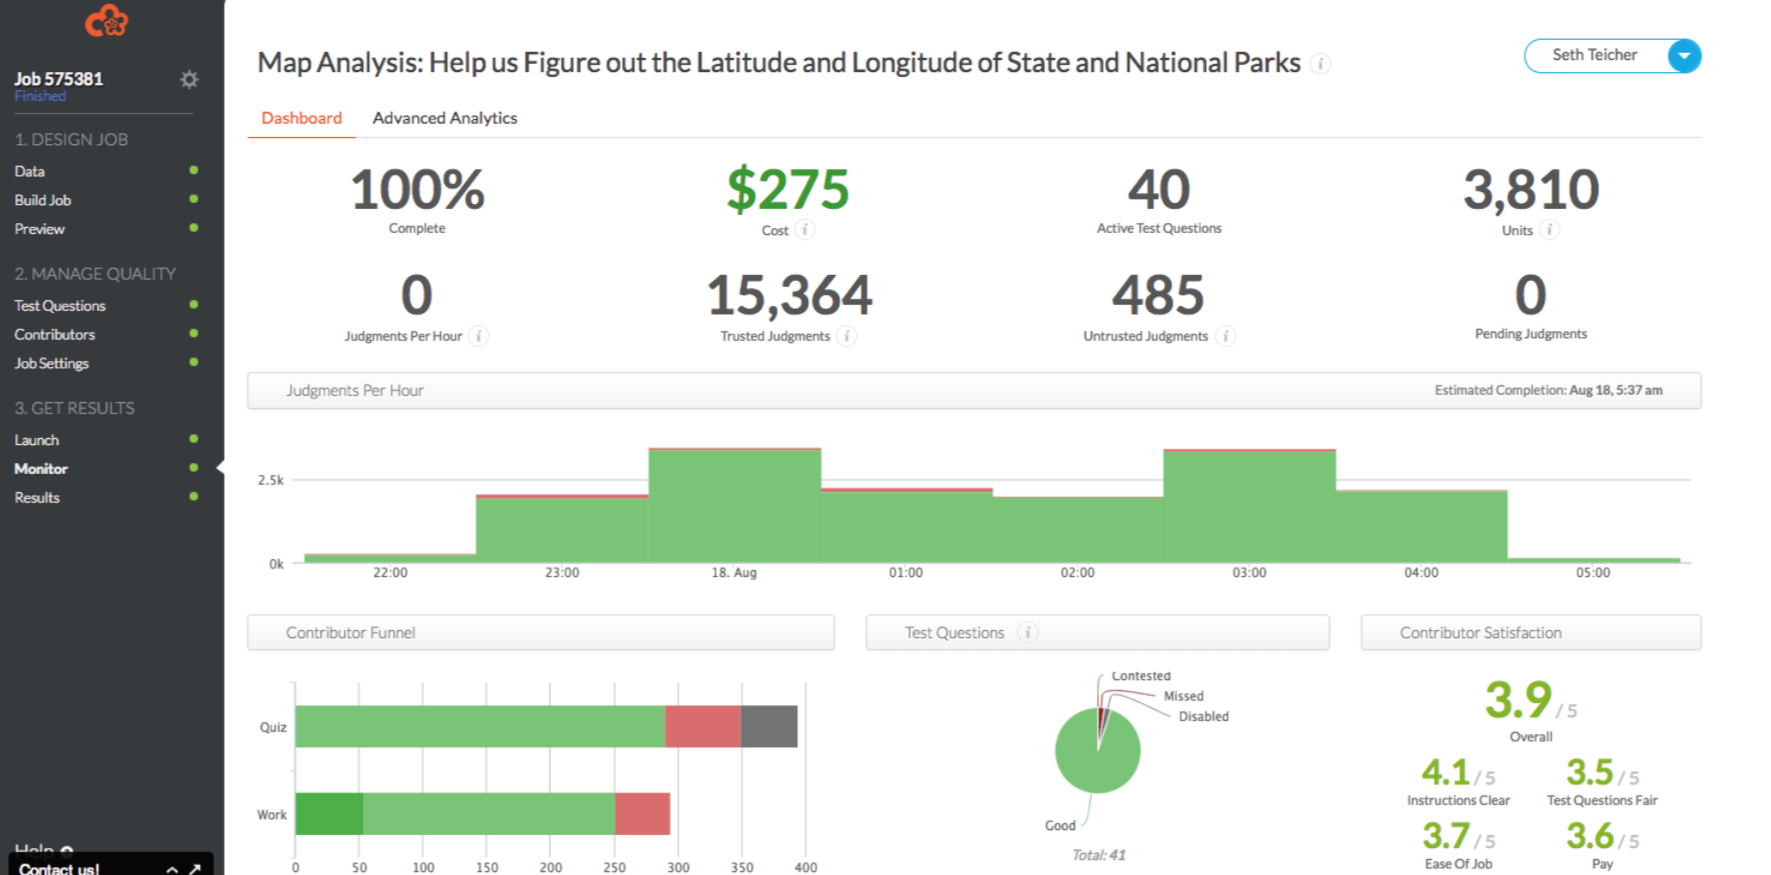Viewport: 1771px width, 875px height.
Task: Pop out the Contact us widget arrow
Action: coord(195,869)
